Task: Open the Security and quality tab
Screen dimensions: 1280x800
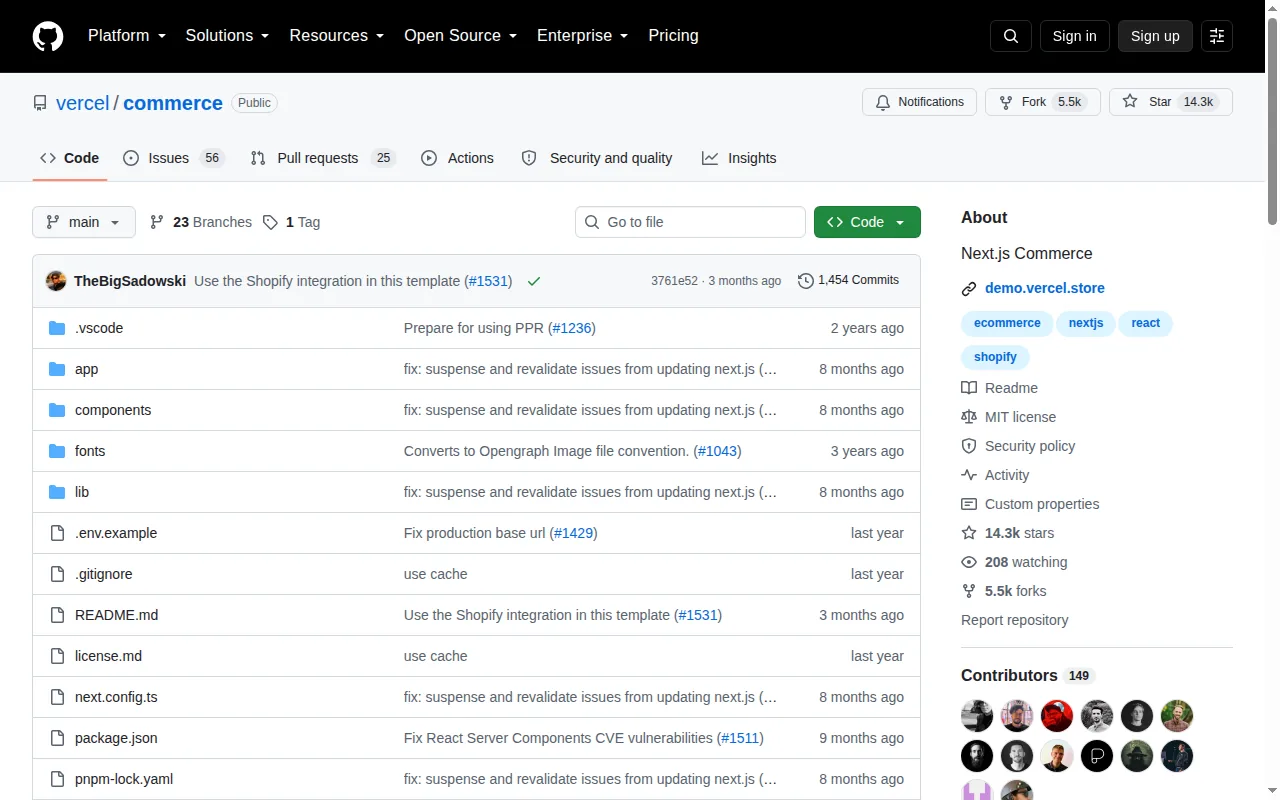Action: [597, 158]
